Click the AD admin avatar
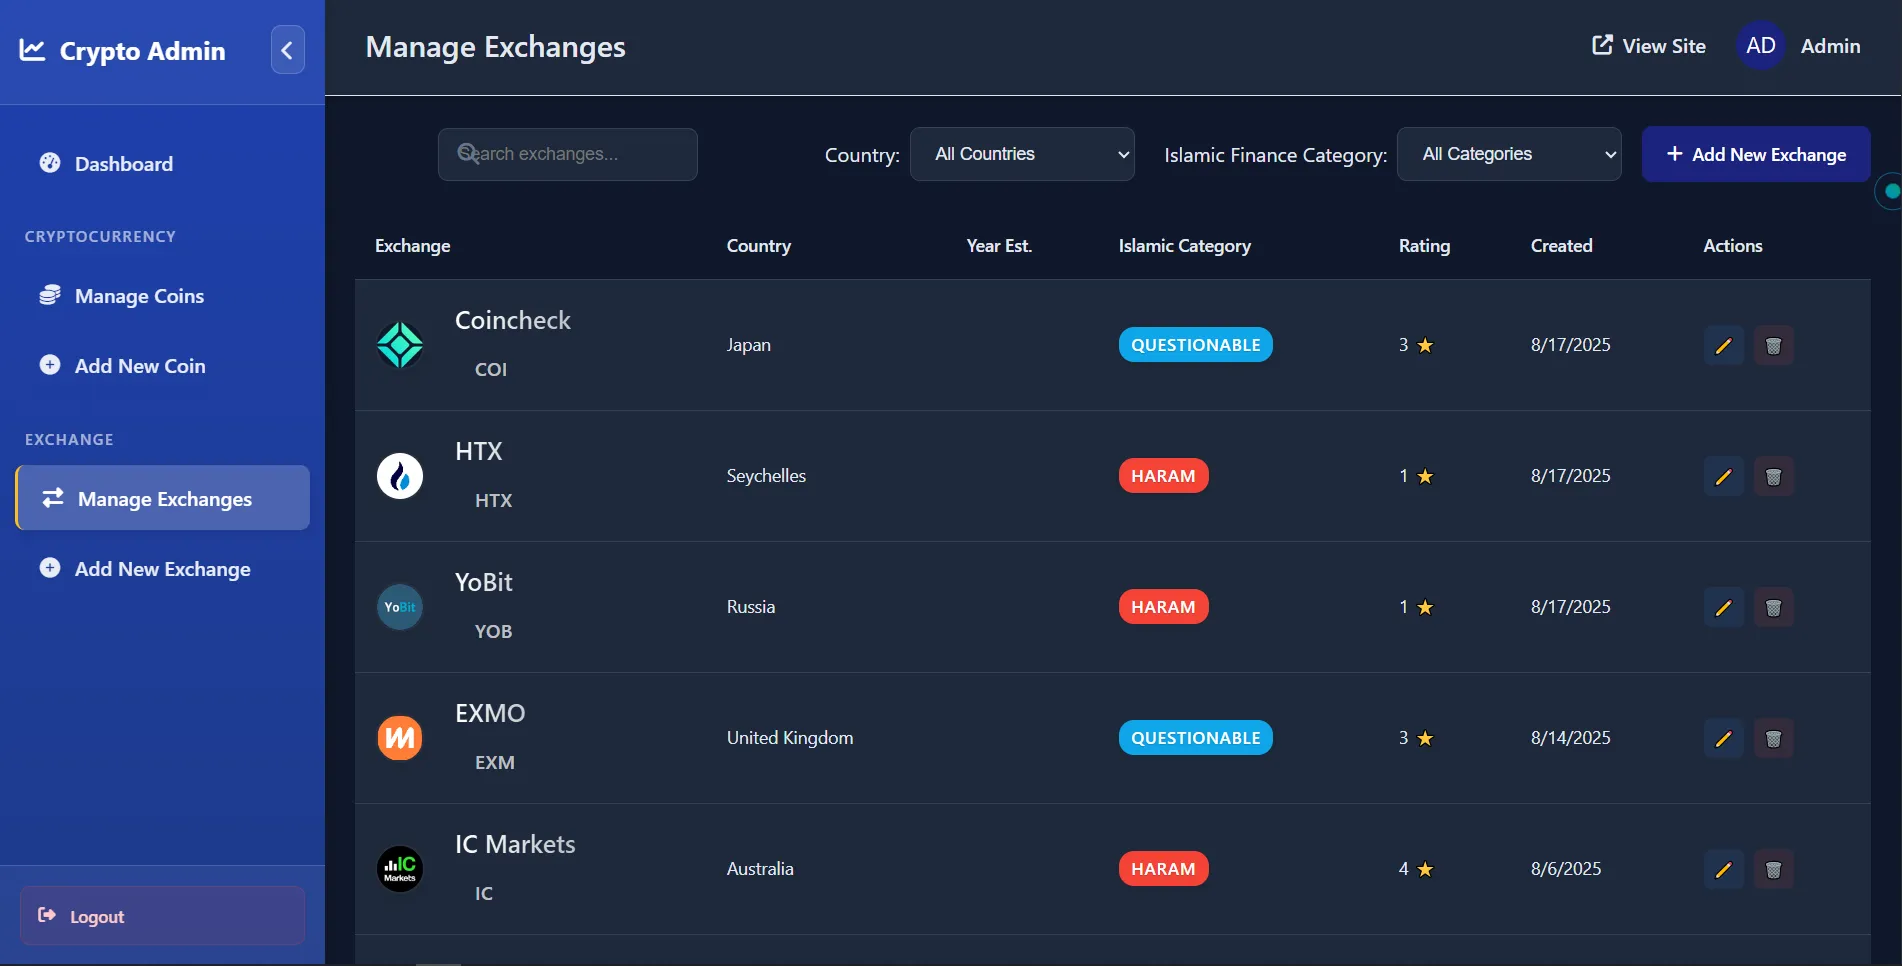This screenshot has height=966, width=1902. pyautogui.click(x=1761, y=46)
